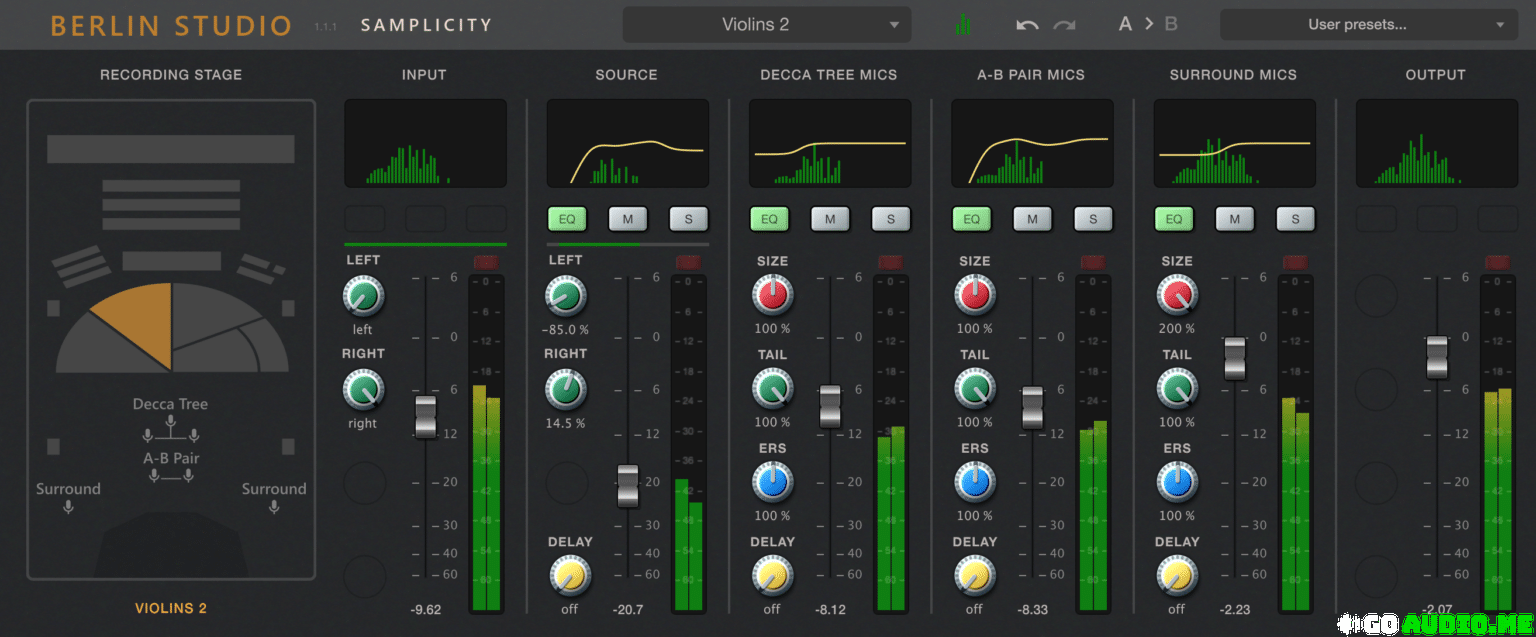Reset the Source channel red clip indicator
This screenshot has width=1536, height=637.
(689, 262)
